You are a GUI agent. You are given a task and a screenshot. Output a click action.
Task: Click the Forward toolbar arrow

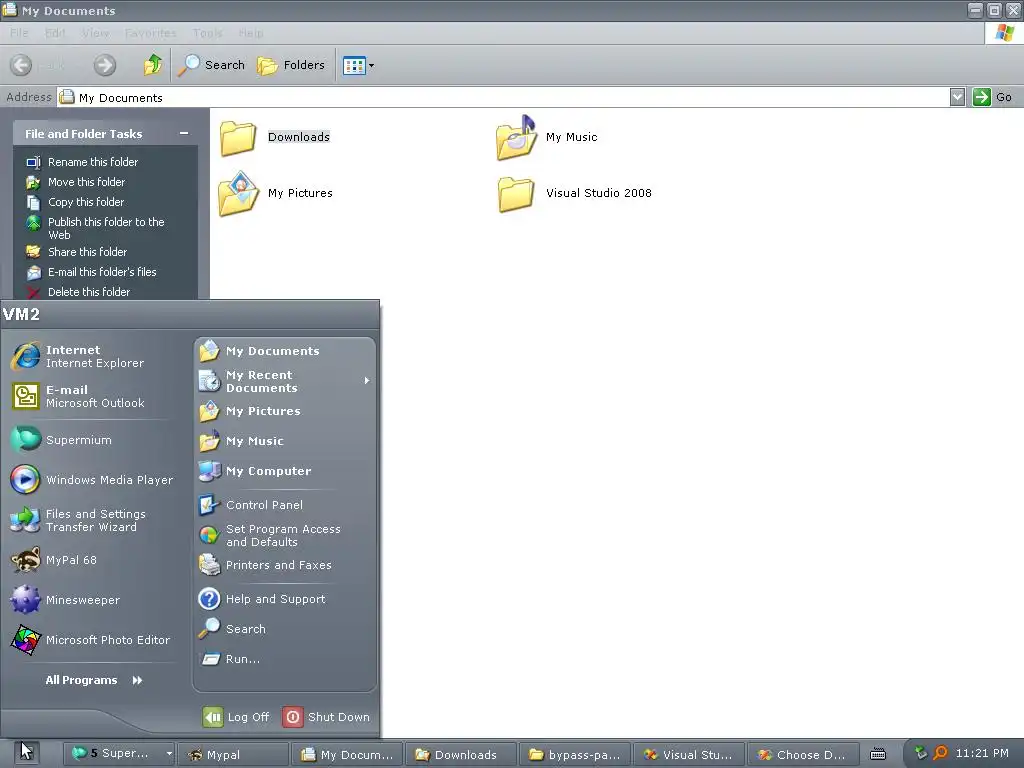(x=104, y=65)
